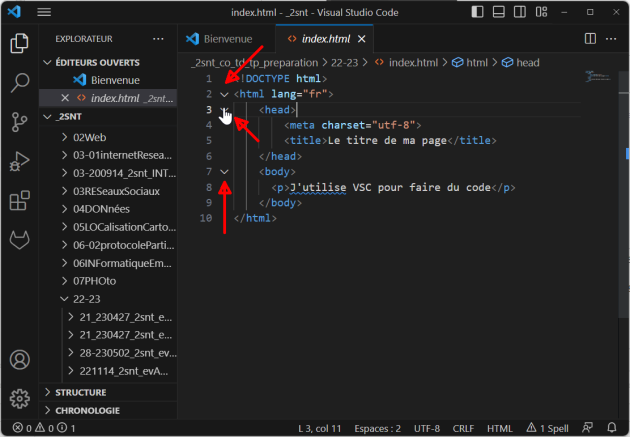Open the Manage gear icon
Viewport: 630px width, 437px height.
tap(19, 398)
